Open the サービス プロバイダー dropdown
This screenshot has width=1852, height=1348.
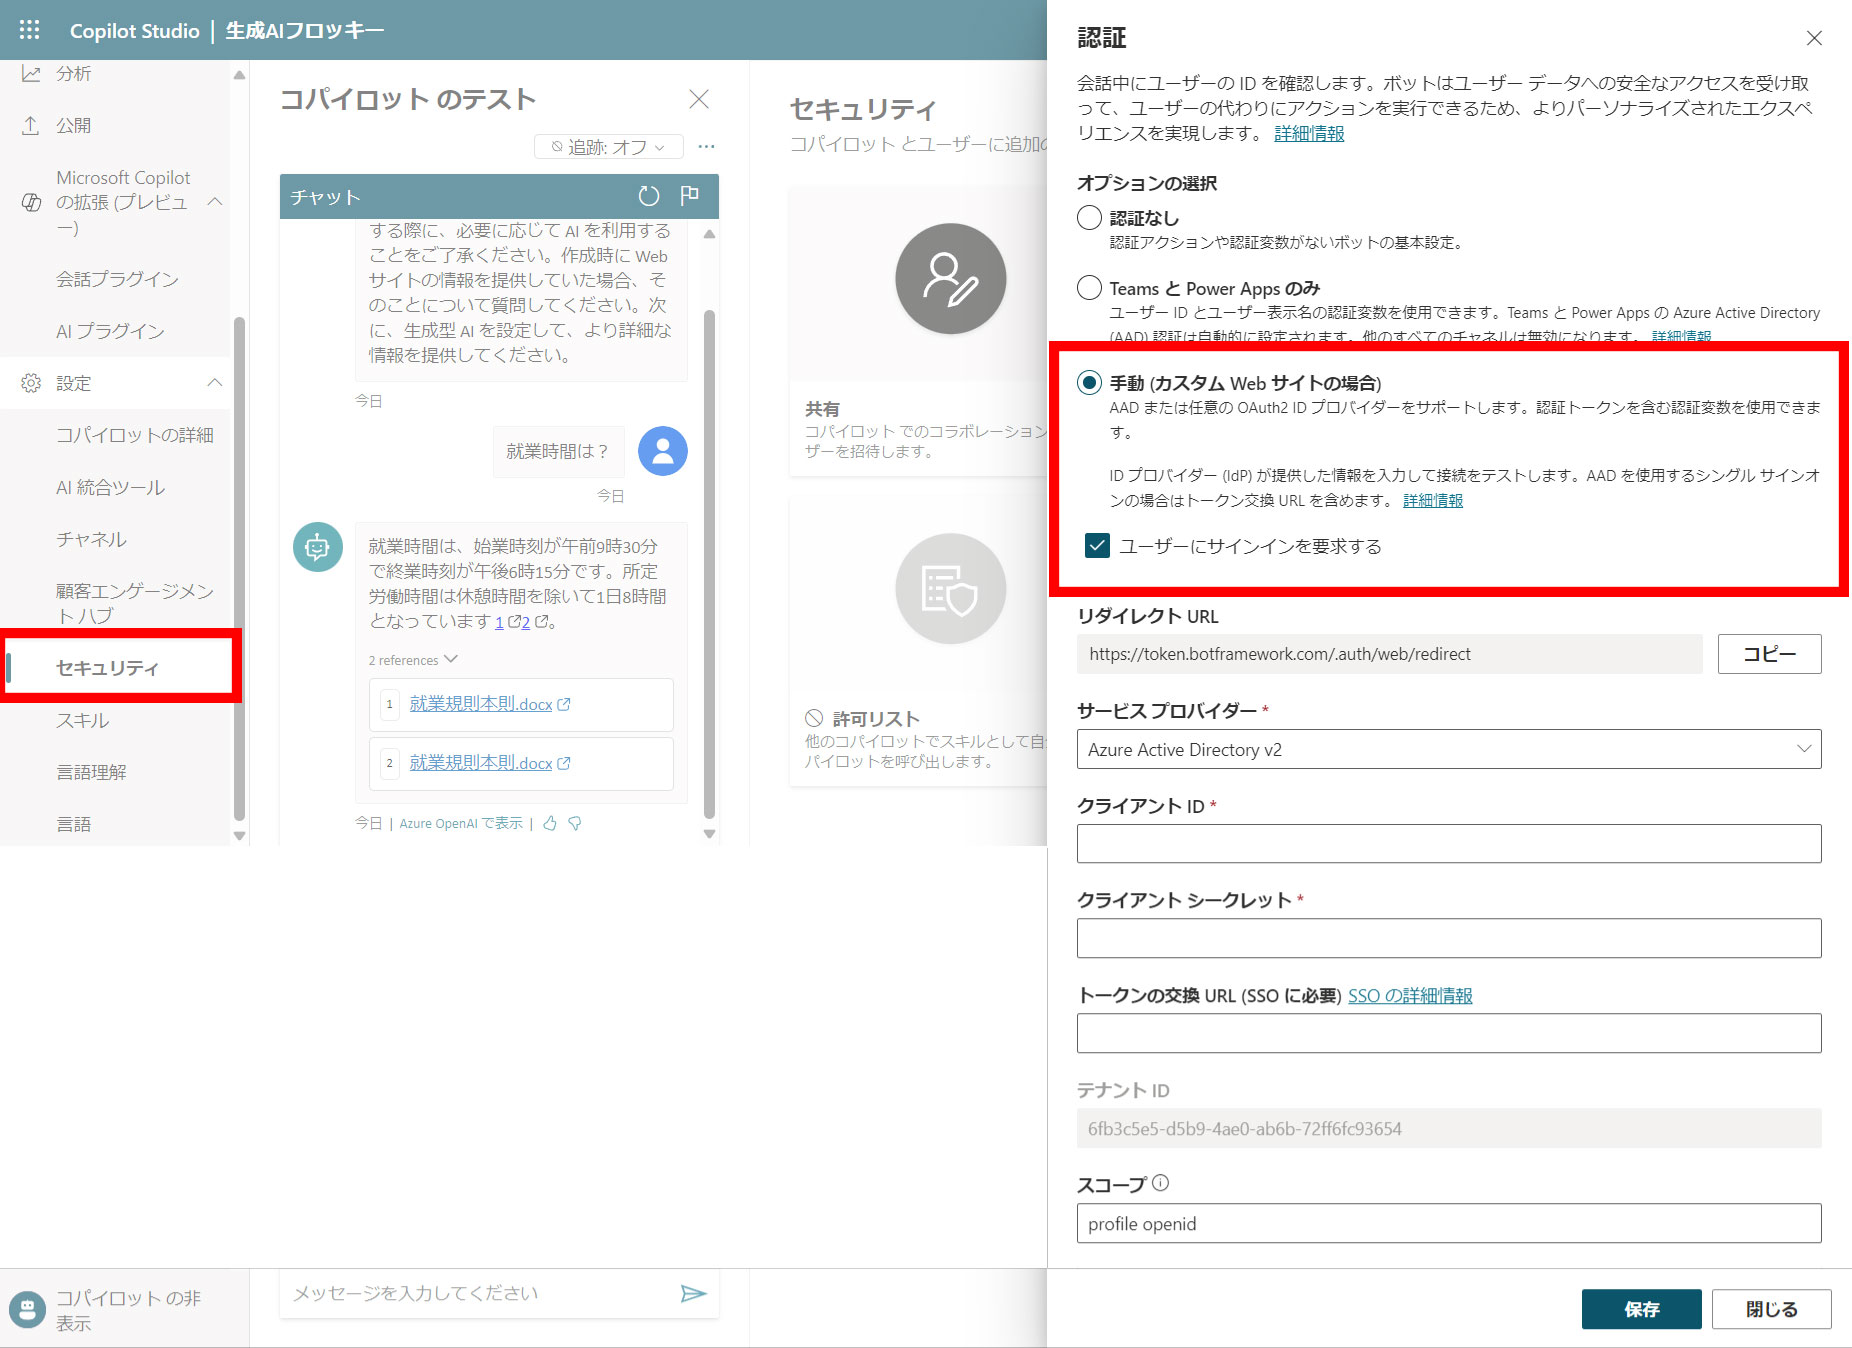pos(1449,749)
